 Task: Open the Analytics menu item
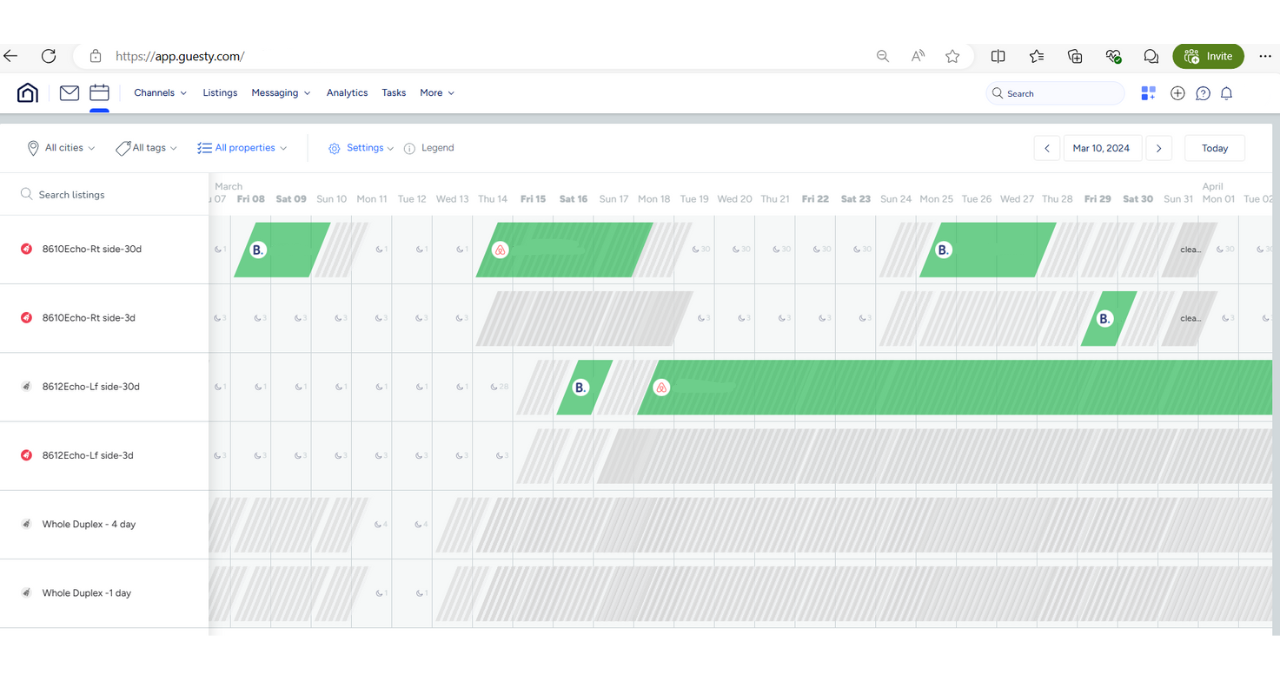tap(347, 93)
